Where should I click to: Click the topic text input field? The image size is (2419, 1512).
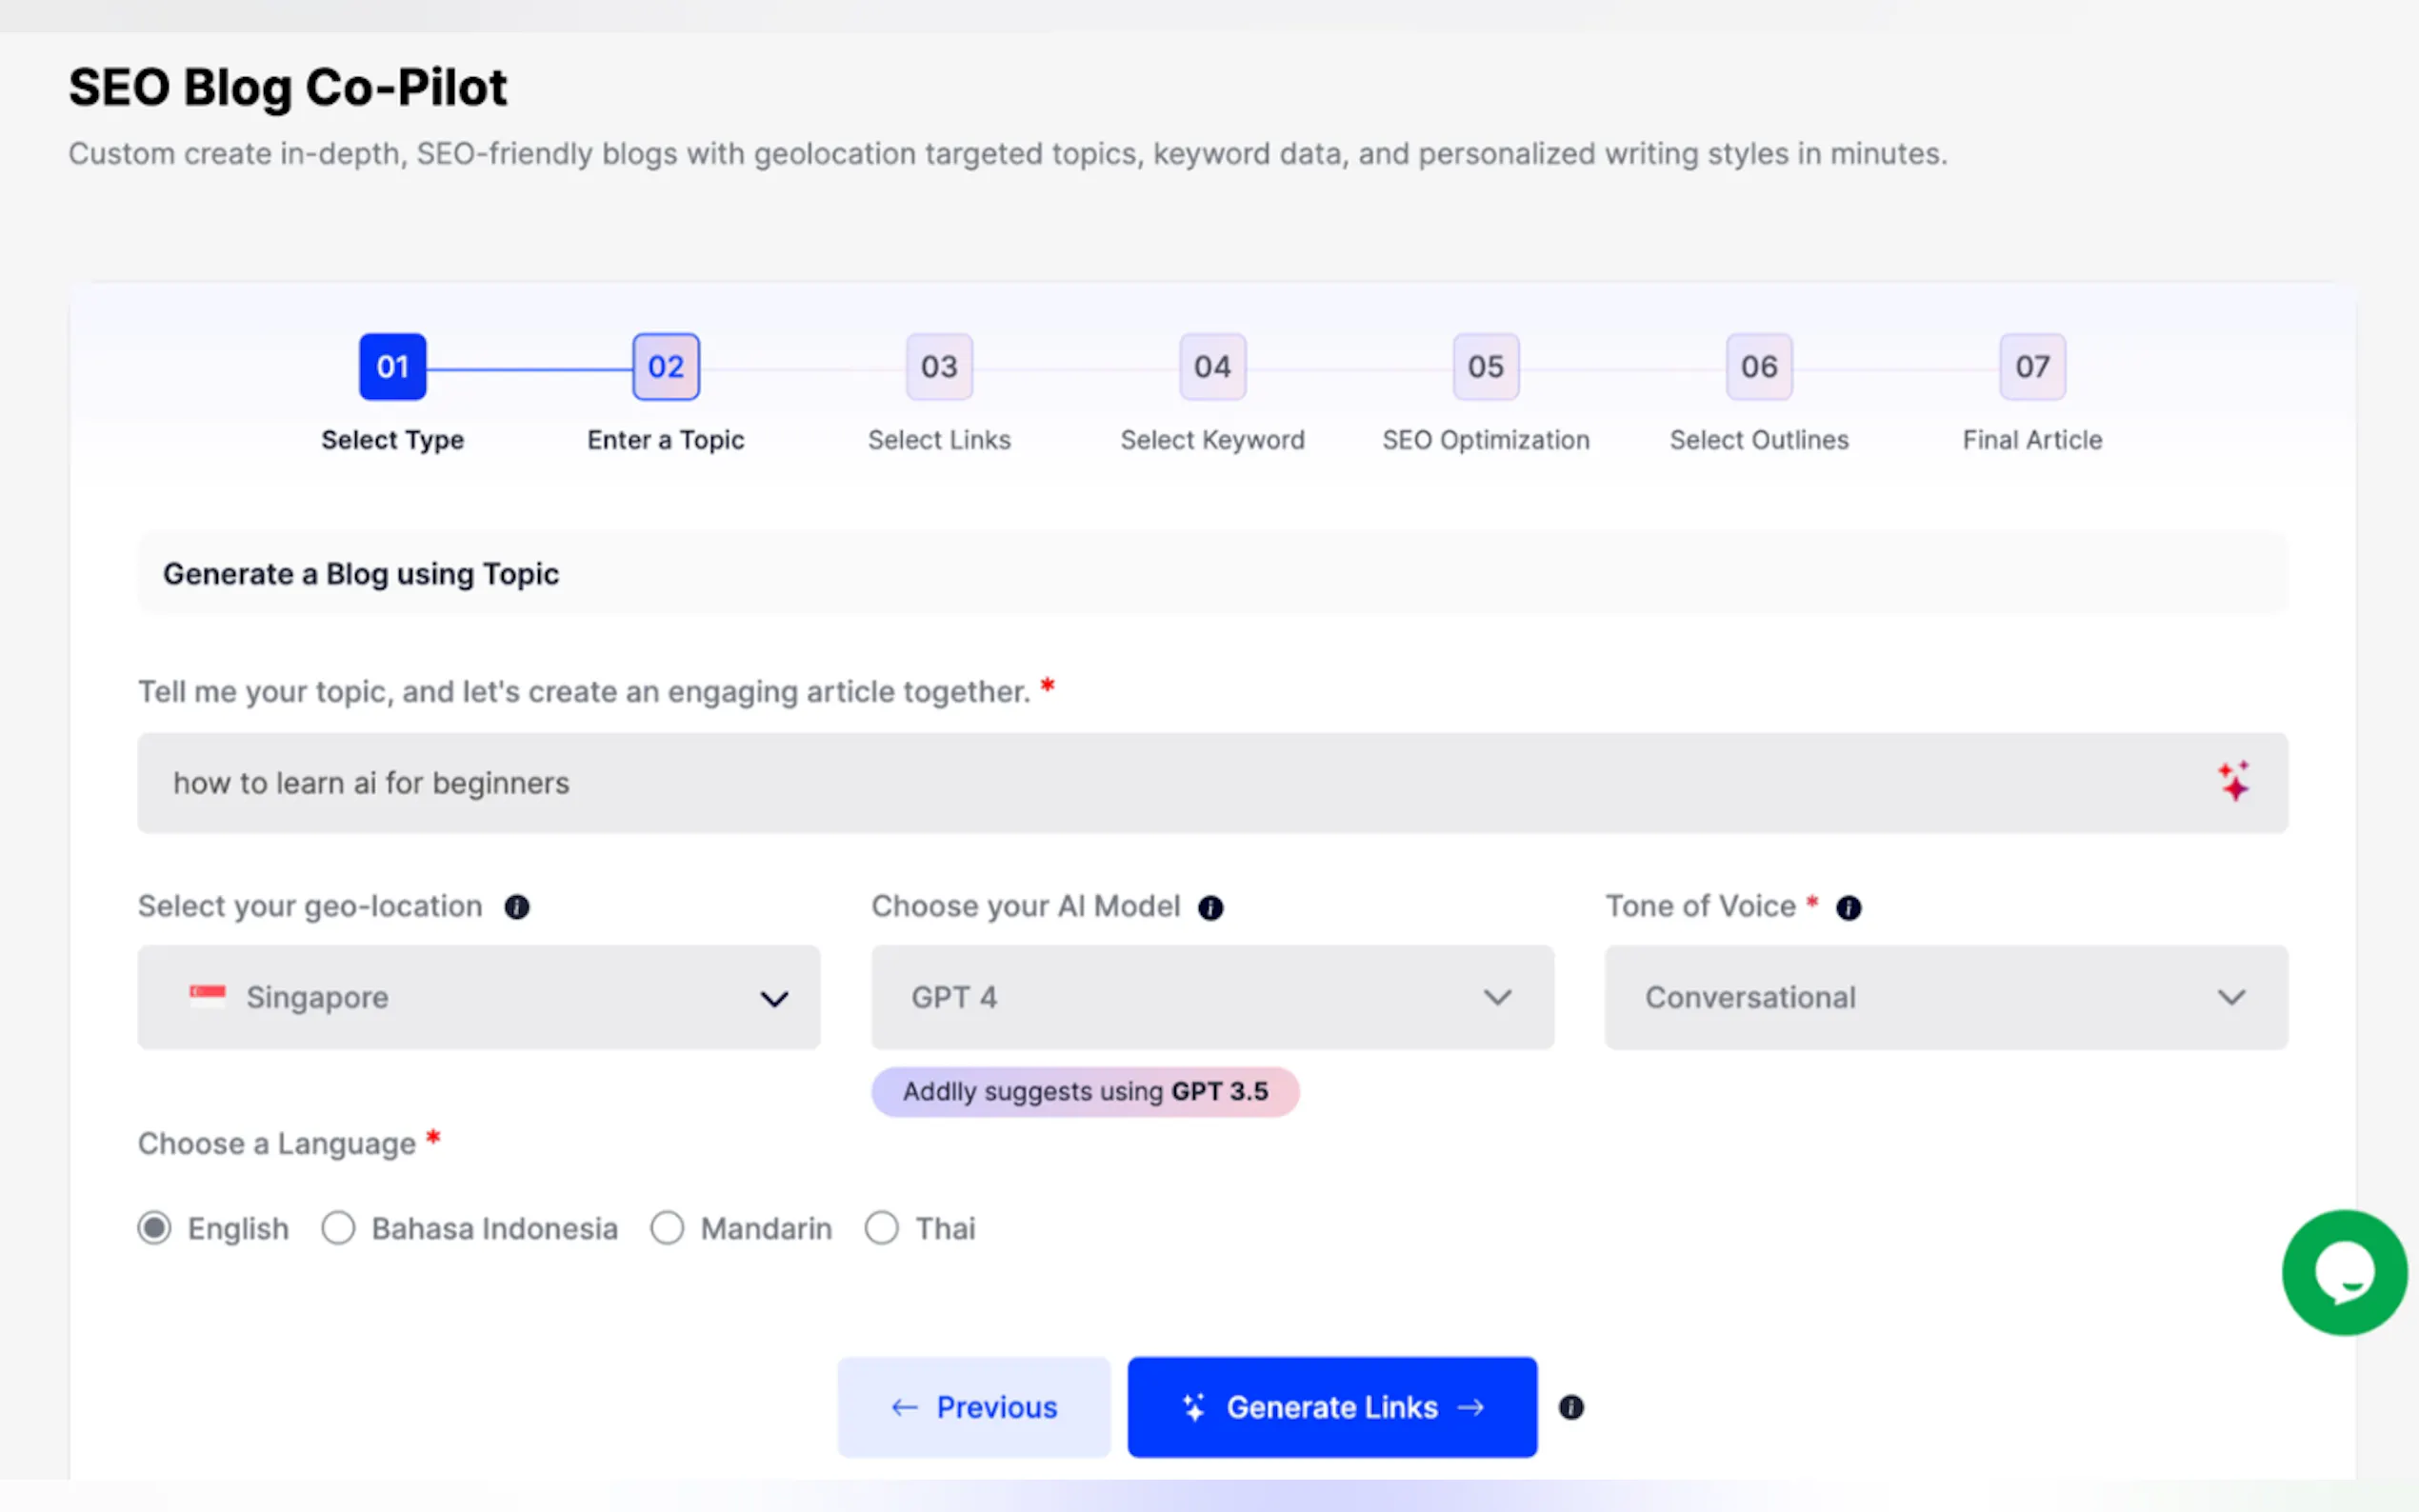(x=1150, y=783)
